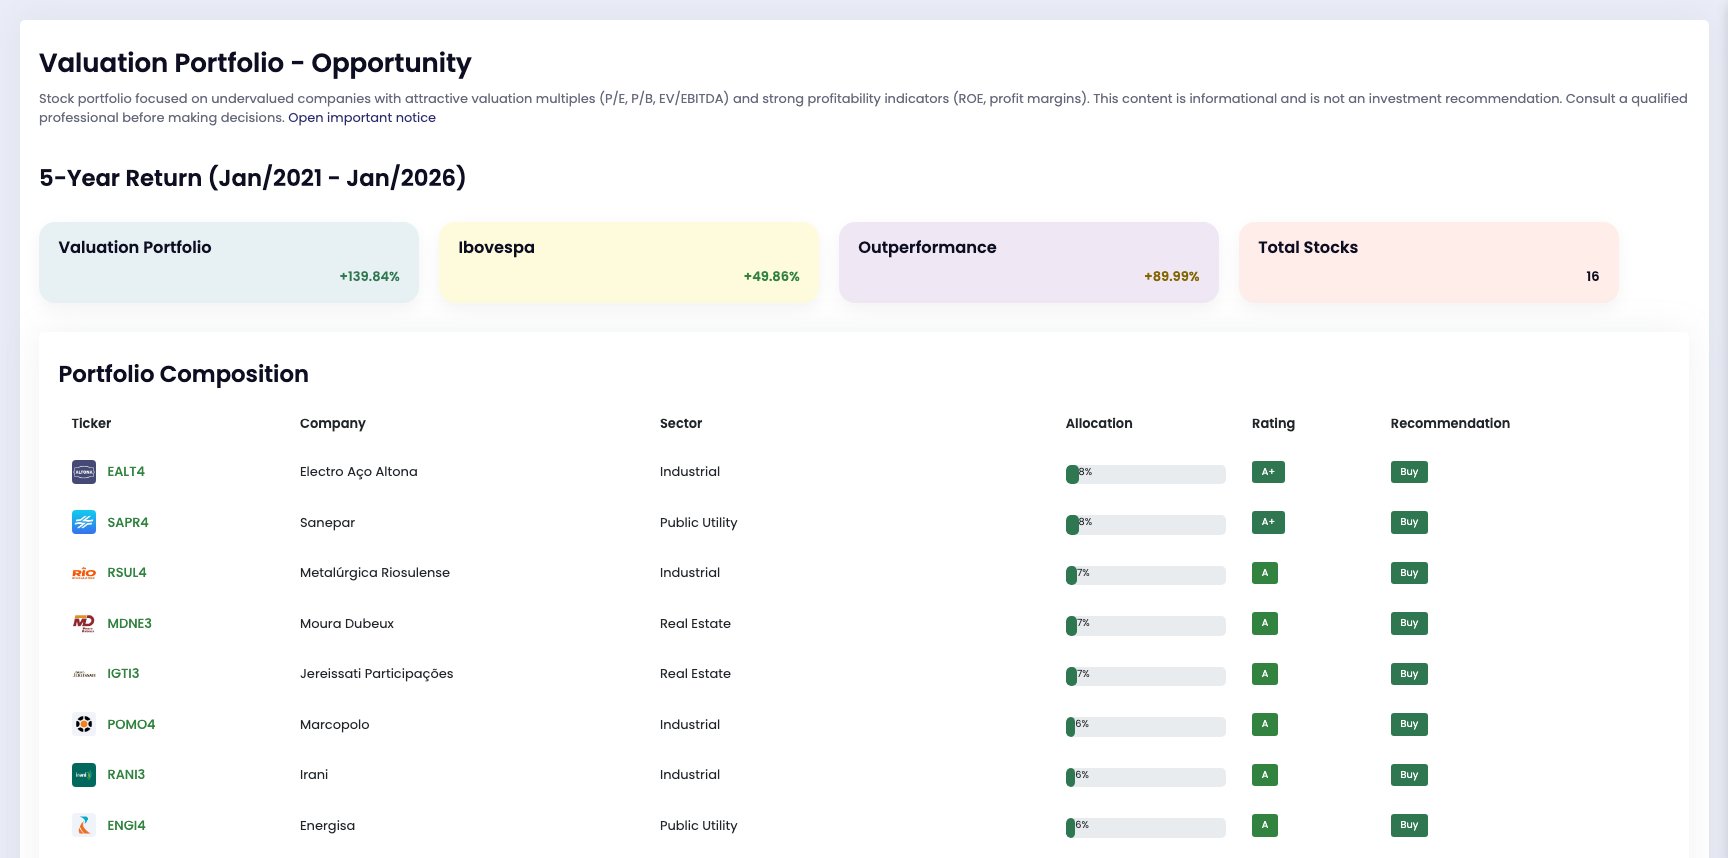The width and height of the screenshot is (1728, 858).
Task: Click the Buy badge for Marcopolo
Action: point(1409,724)
